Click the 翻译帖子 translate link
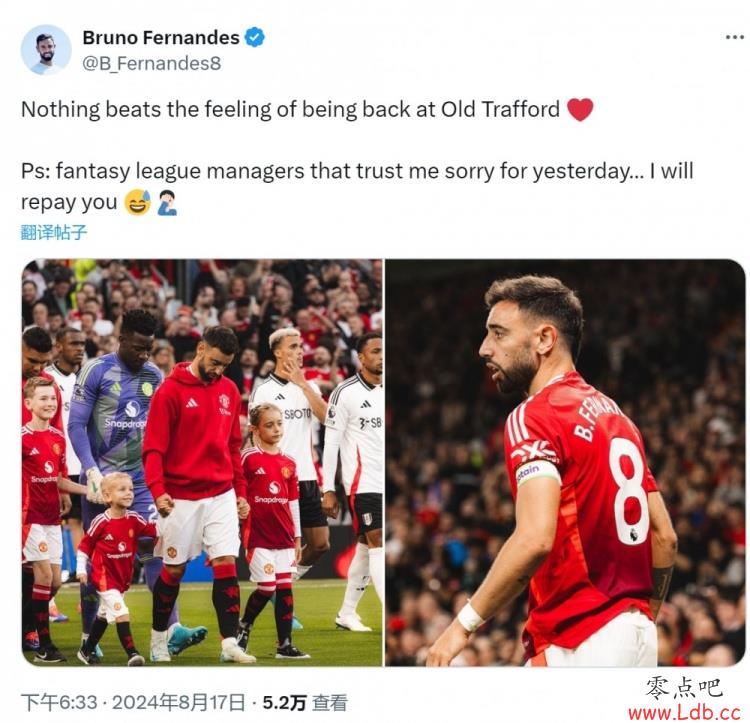This screenshot has width=750, height=723. click(54, 232)
